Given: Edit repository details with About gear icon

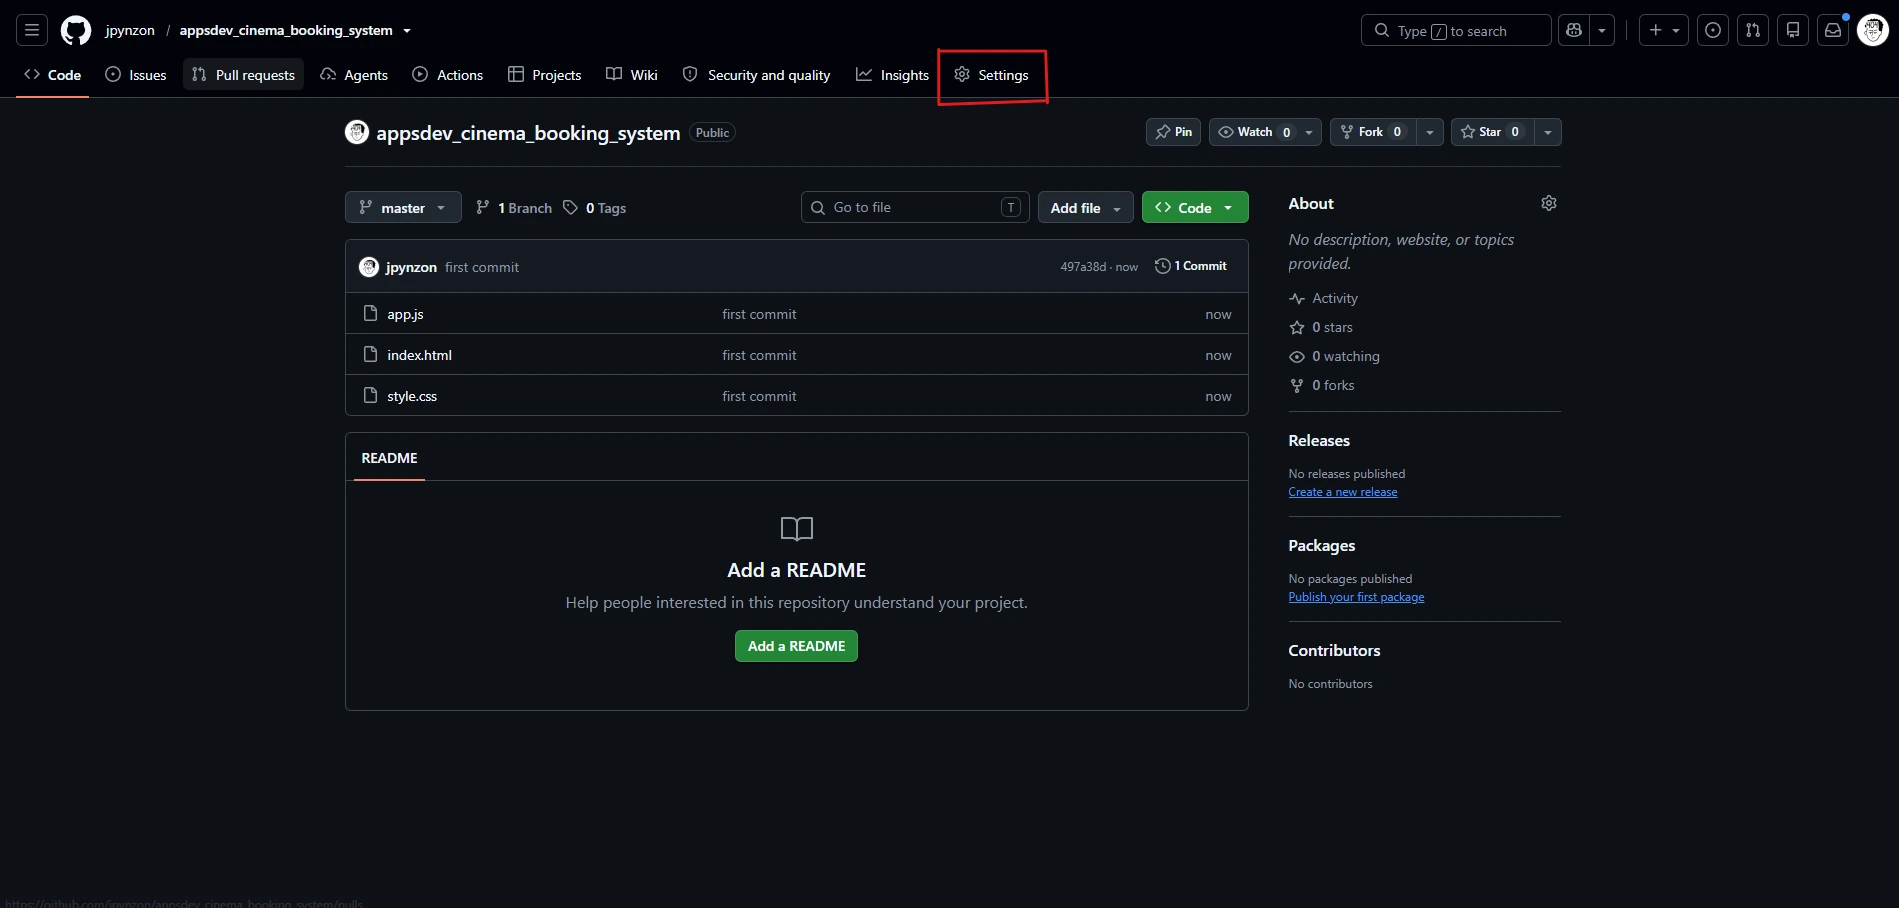Looking at the screenshot, I should [x=1549, y=203].
